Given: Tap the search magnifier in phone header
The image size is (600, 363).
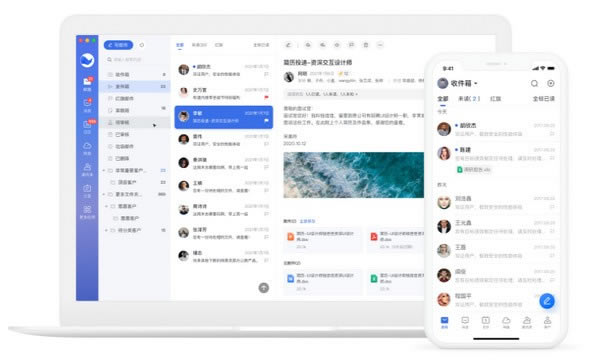Looking at the screenshot, I should pos(534,83).
